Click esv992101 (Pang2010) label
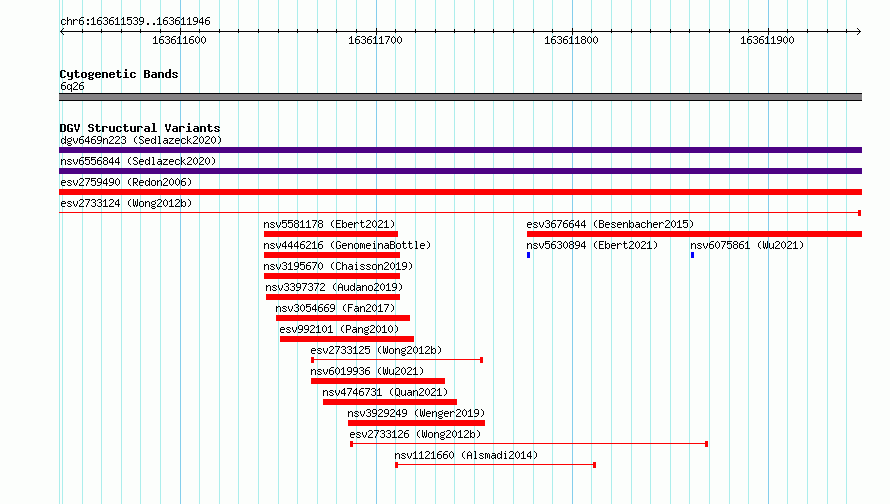Image resolution: width=890 pixels, height=504 pixels. pos(339,329)
